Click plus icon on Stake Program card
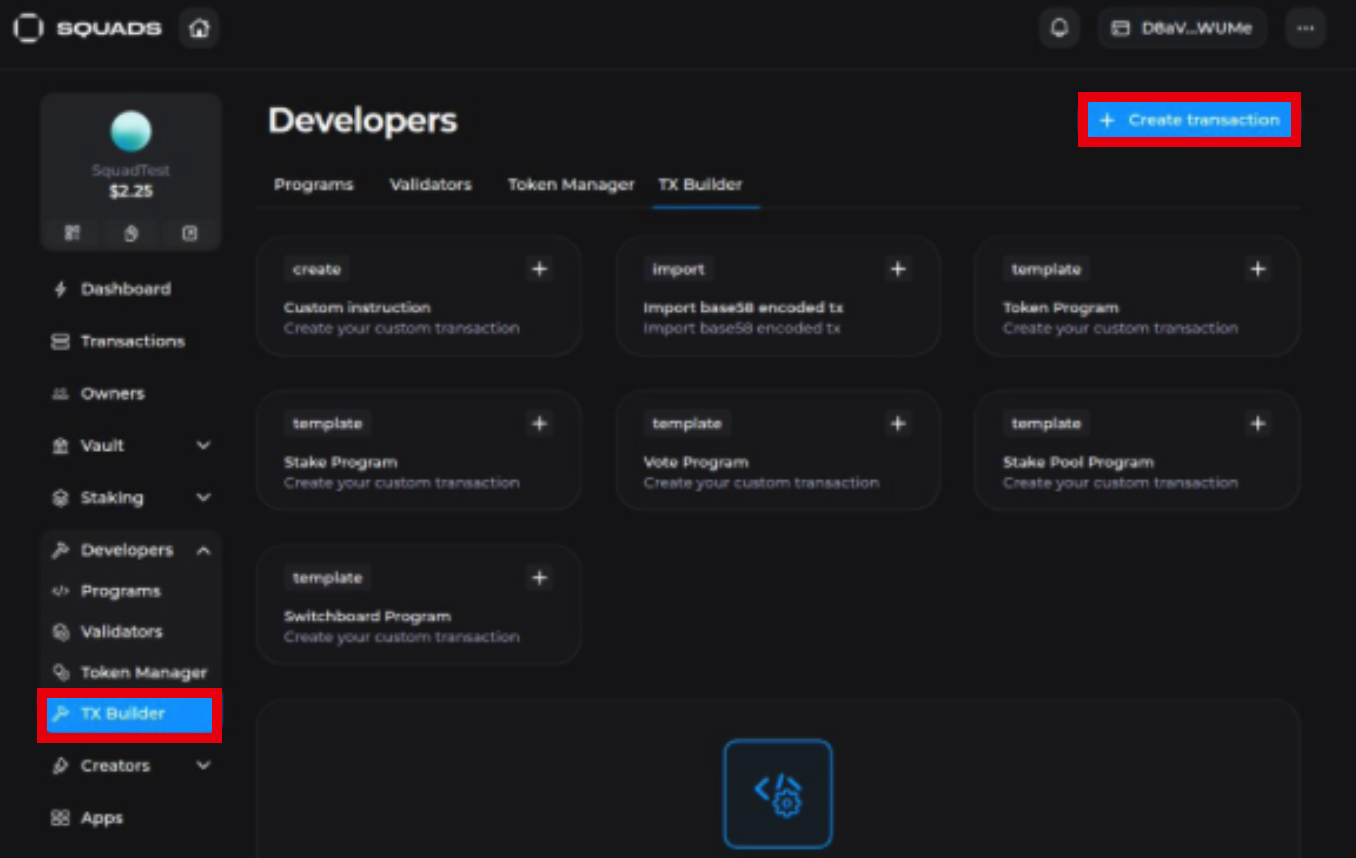Image resolution: width=1356 pixels, height=858 pixels. point(539,424)
